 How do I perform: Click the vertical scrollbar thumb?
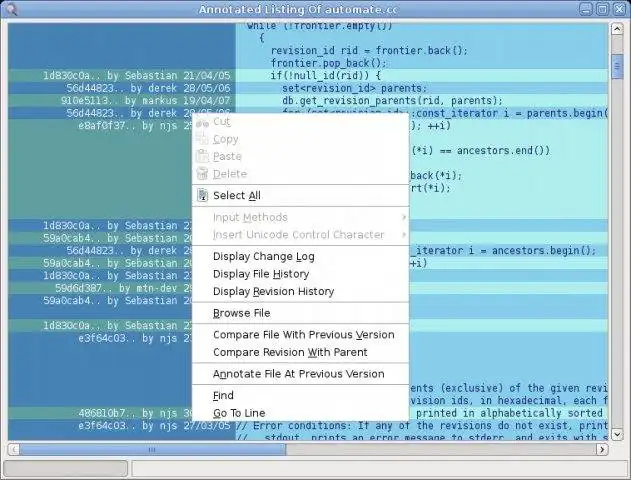point(617,66)
